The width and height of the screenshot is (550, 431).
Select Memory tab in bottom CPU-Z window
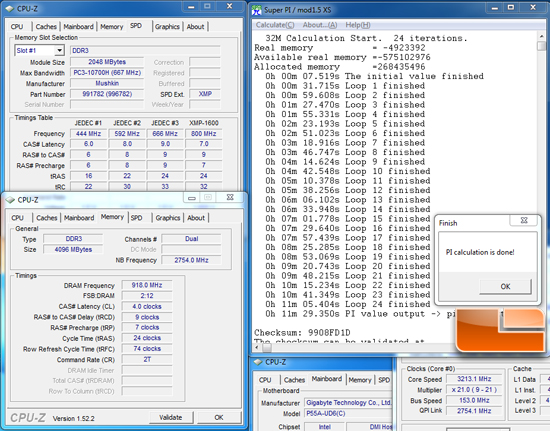[x=360, y=380]
